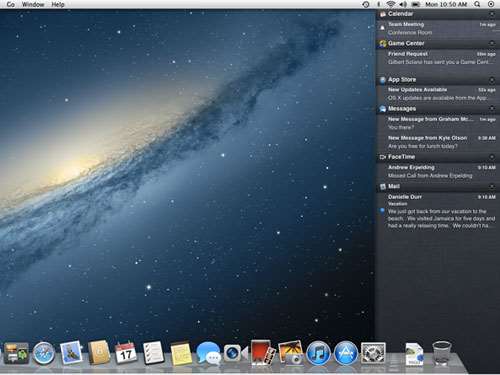Clear Game Center notifications with X button
This screenshot has height=375, width=500.
[x=492, y=43]
